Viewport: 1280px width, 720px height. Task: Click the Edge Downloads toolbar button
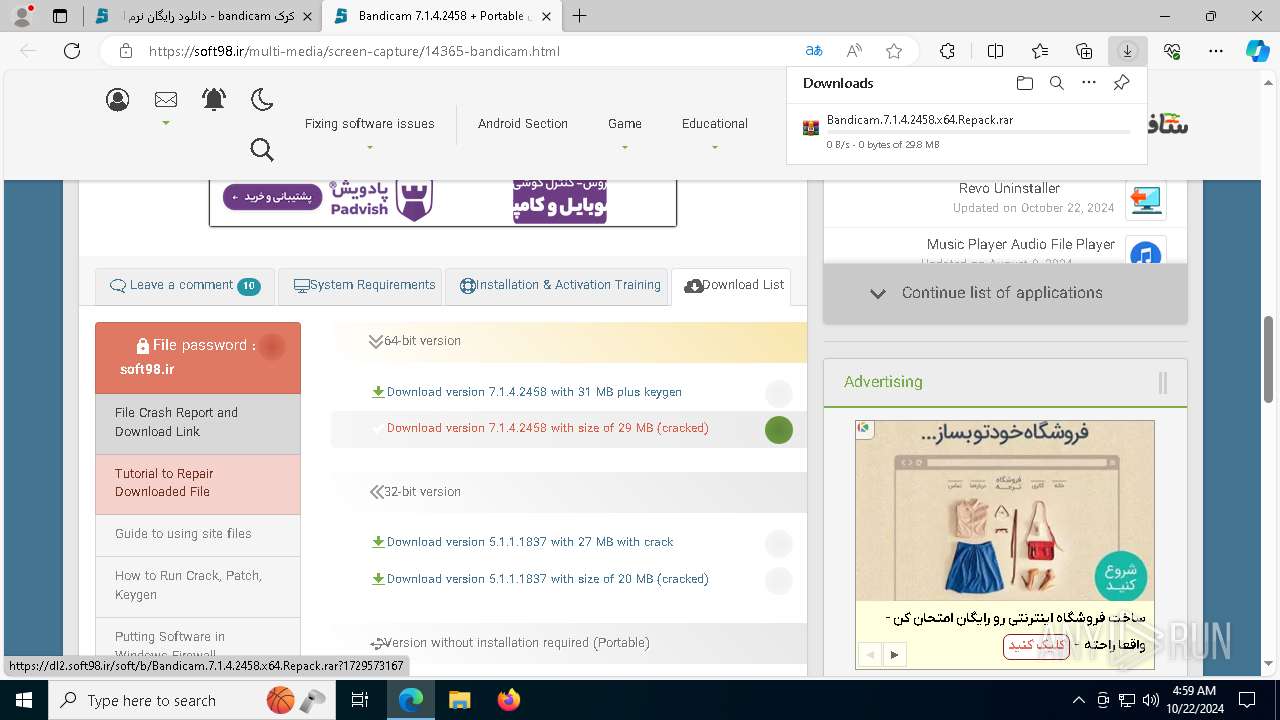coord(1127,51)
